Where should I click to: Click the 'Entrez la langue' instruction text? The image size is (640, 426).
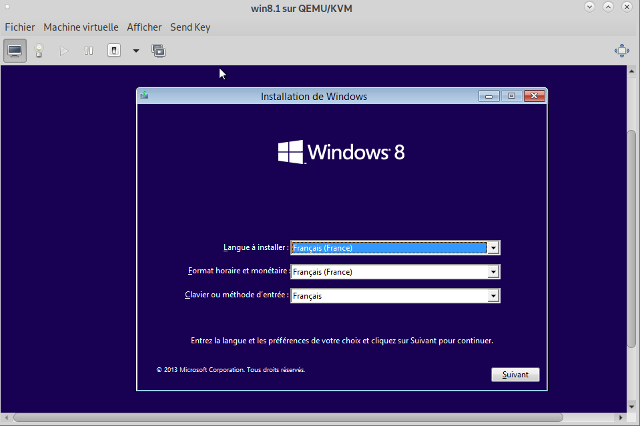(x=342, y=340)
